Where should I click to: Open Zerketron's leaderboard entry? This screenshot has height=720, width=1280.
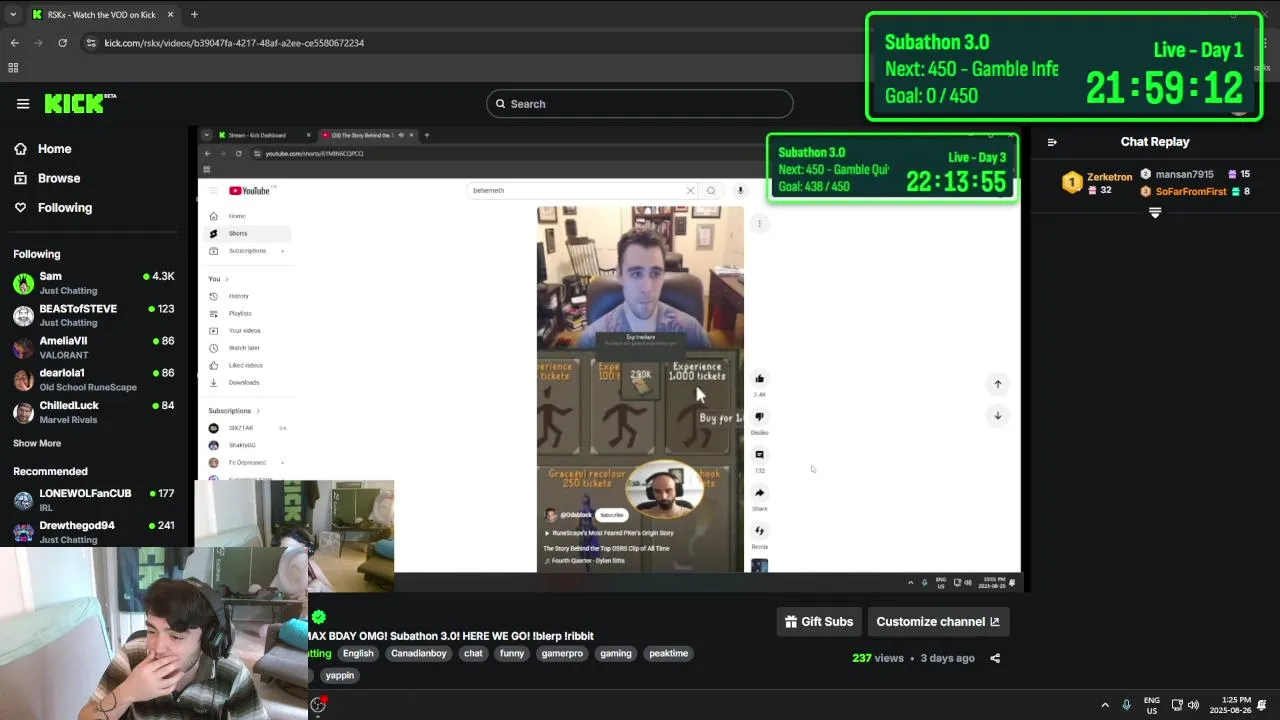click(1098, 183)
